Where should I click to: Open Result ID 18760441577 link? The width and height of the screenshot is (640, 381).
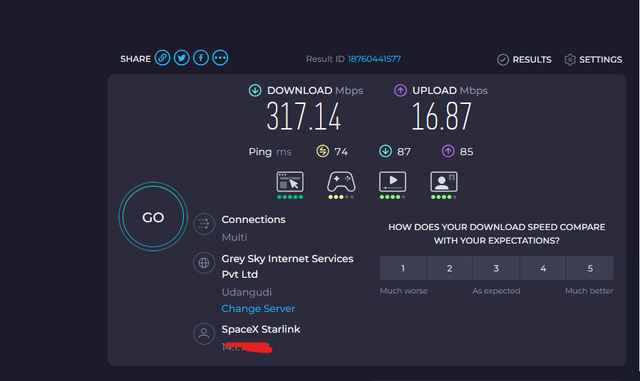(374, 59)
